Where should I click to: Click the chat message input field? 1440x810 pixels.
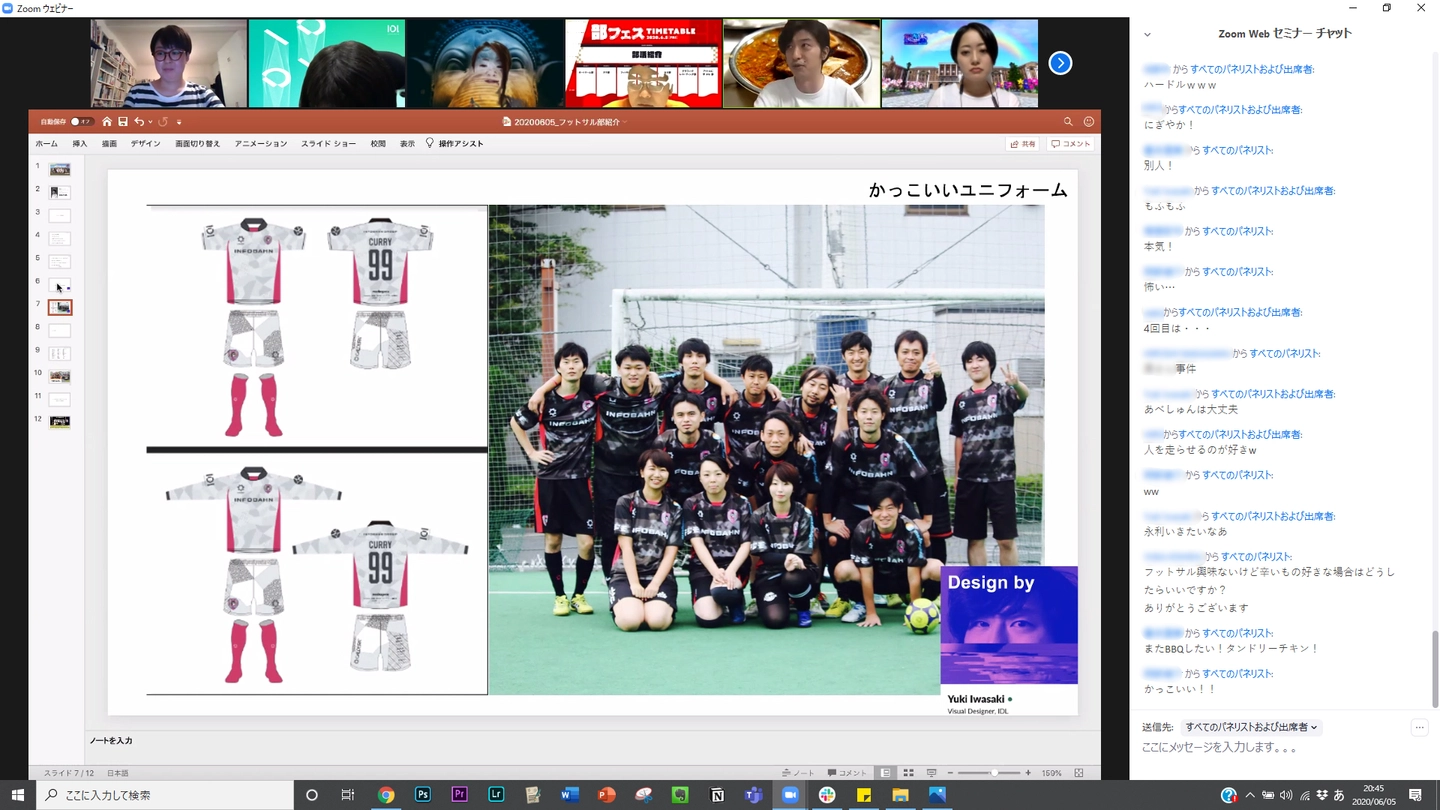click(1270, 748)
